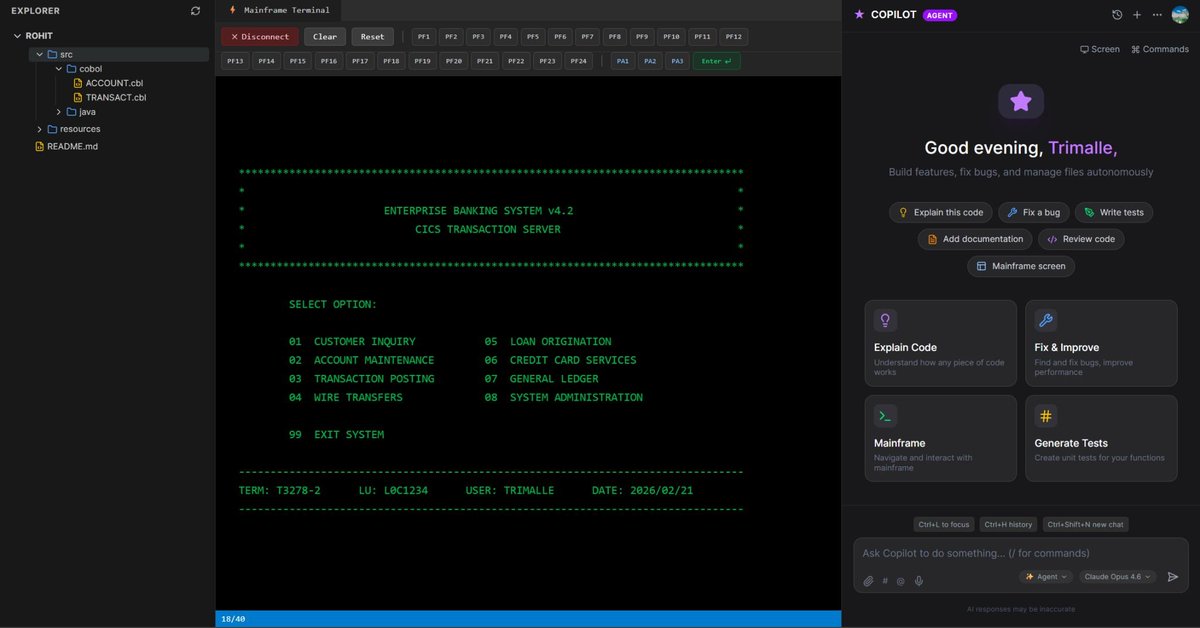Send the Copilot message
This screenshot has height=628, width=1200.
(1173, 577)
